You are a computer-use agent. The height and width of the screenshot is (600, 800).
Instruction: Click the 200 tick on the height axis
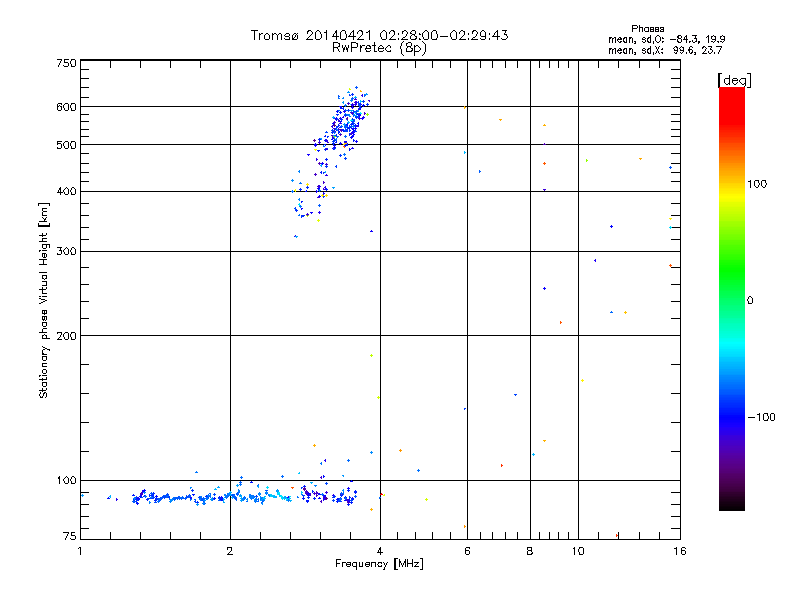[66, 336]
